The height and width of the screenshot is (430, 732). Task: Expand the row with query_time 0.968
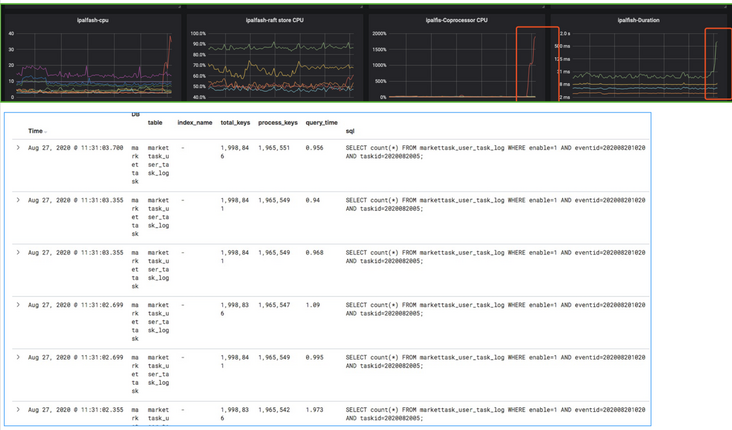pyautogui.click(x=18, y=252)
